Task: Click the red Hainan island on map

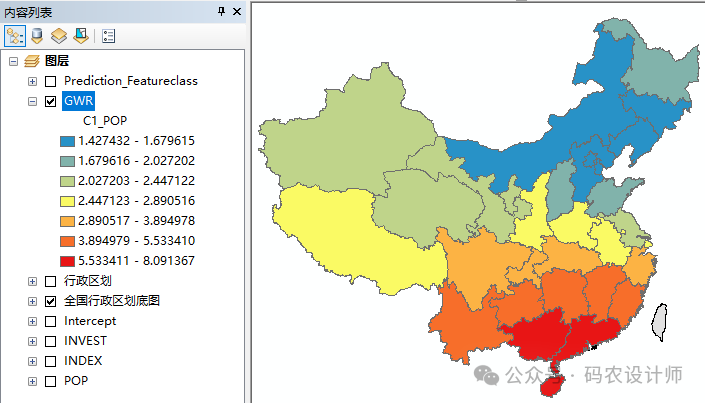Action: pyautogui.click(x=551, y=386)
